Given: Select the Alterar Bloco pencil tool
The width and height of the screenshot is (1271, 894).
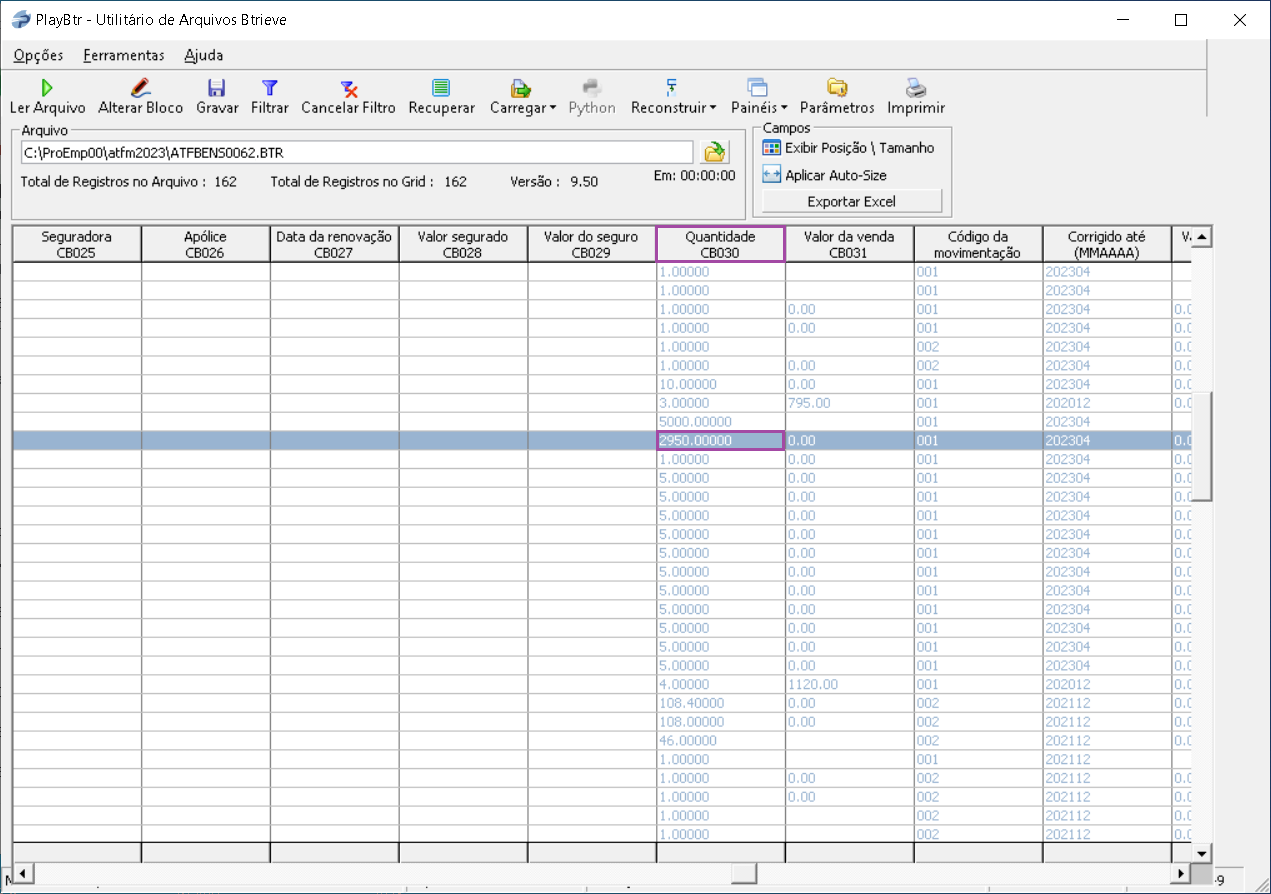Looking at the screenshot, I should pyautogui.click(x=140, y=88).
